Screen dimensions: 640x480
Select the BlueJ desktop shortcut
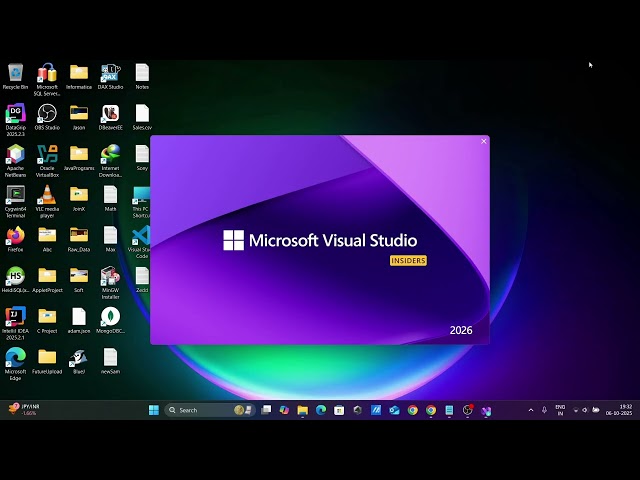(x=79, y=361)
